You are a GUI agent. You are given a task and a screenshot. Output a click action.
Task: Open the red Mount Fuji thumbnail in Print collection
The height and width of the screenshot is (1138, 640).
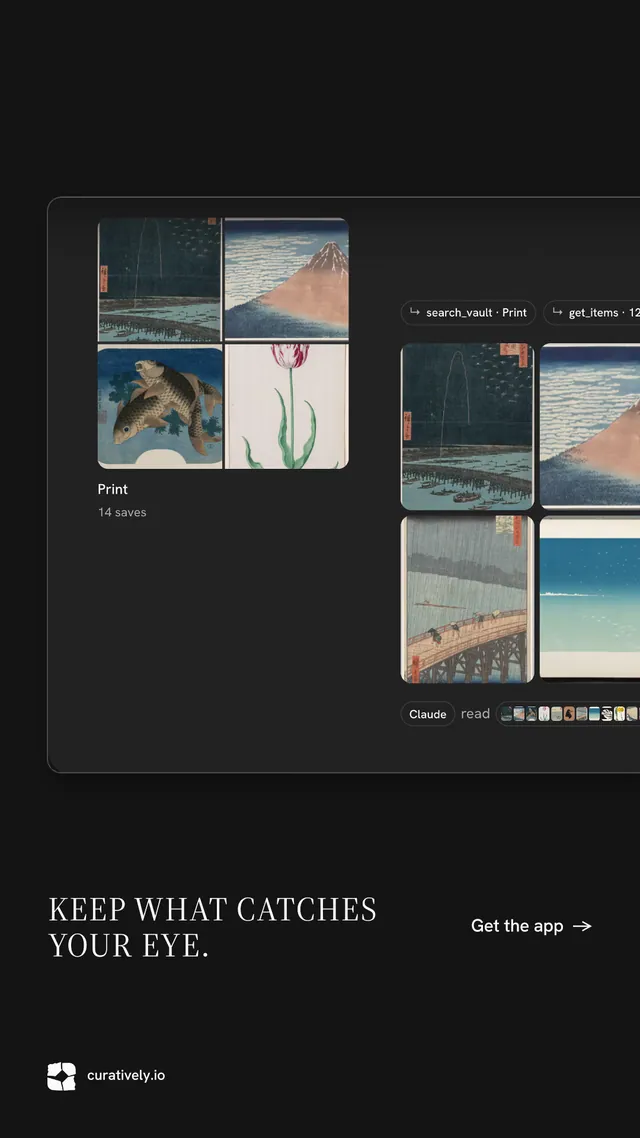pos(287,279)
